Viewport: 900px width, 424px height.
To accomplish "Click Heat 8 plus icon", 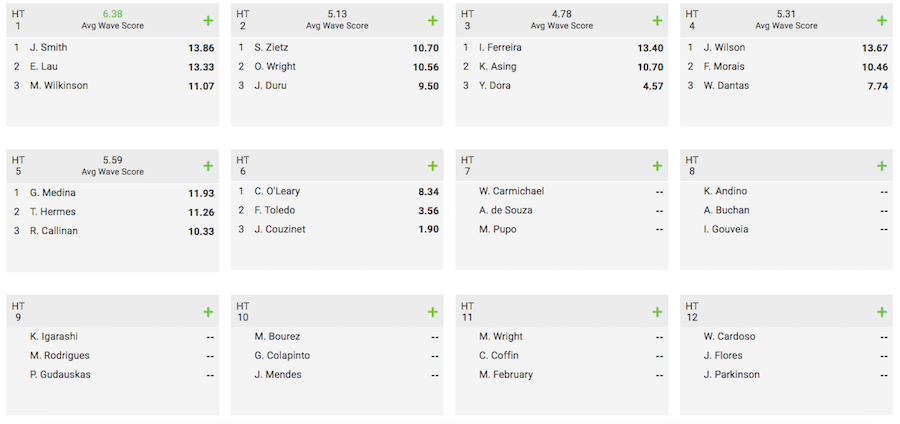I will click(x=882, y=166).
